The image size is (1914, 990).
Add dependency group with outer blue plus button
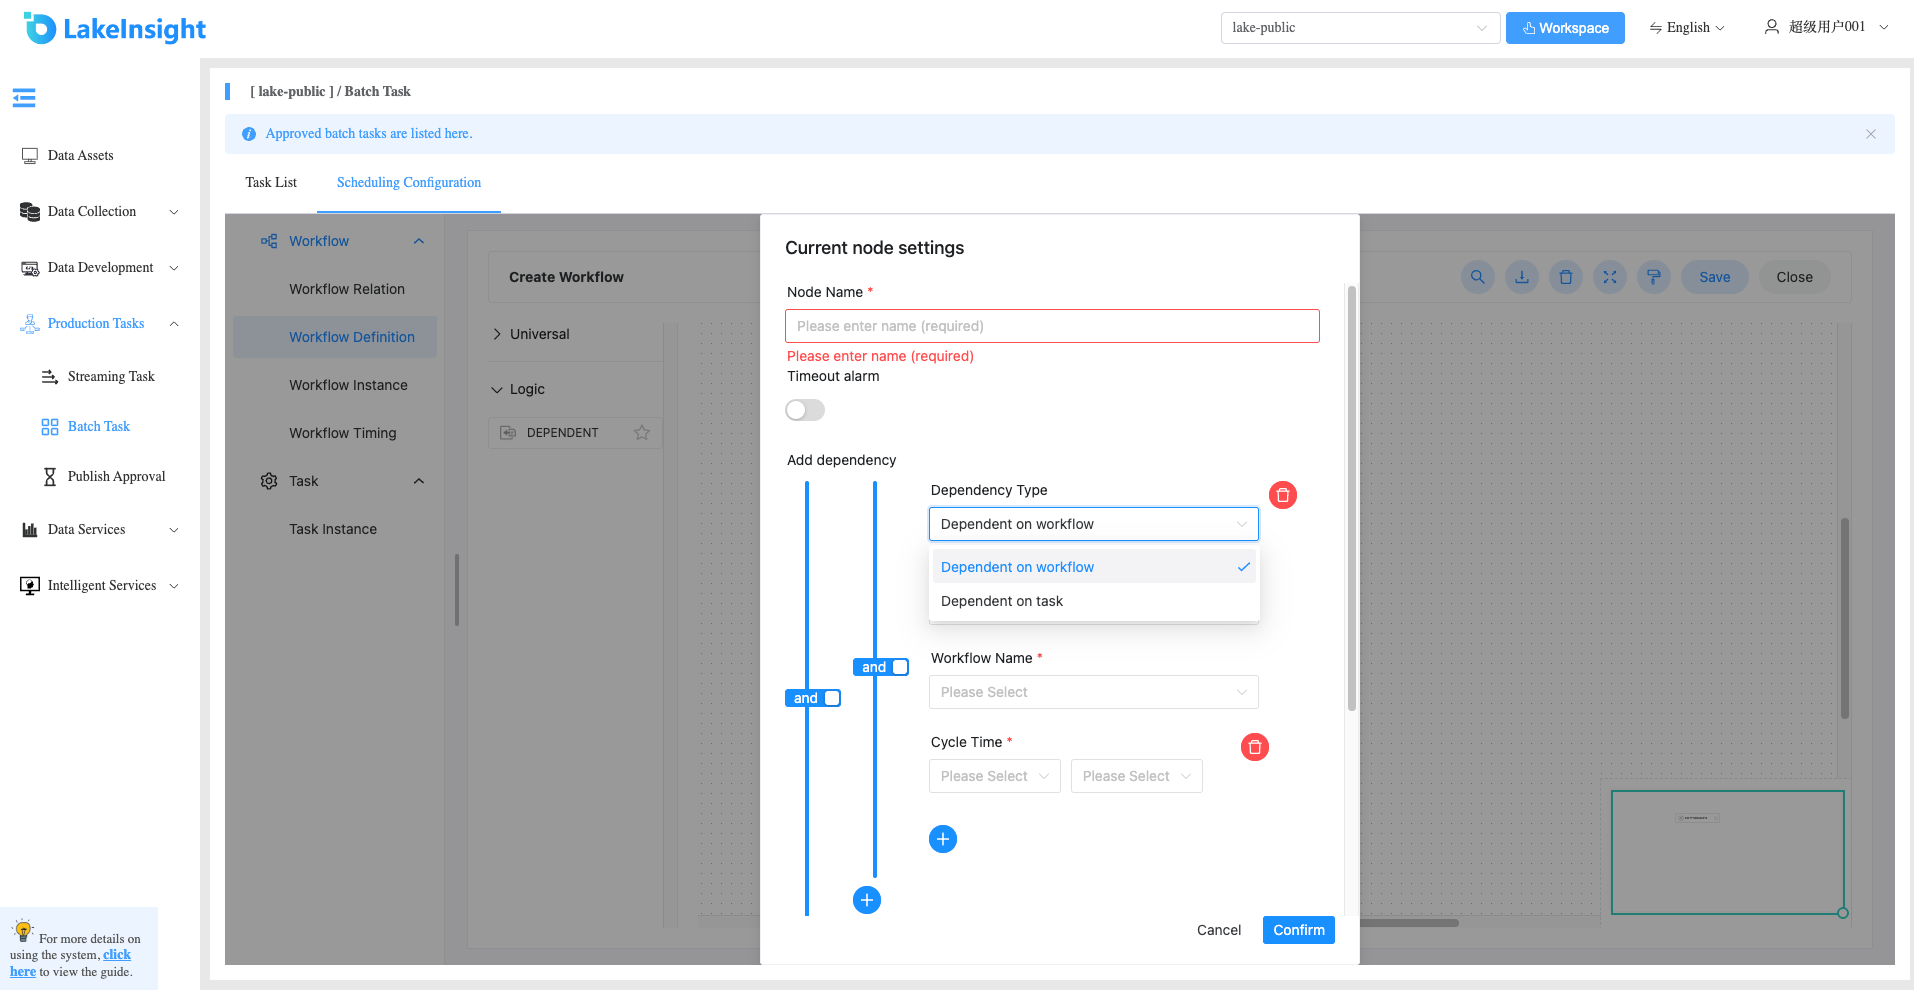(867, 900)
